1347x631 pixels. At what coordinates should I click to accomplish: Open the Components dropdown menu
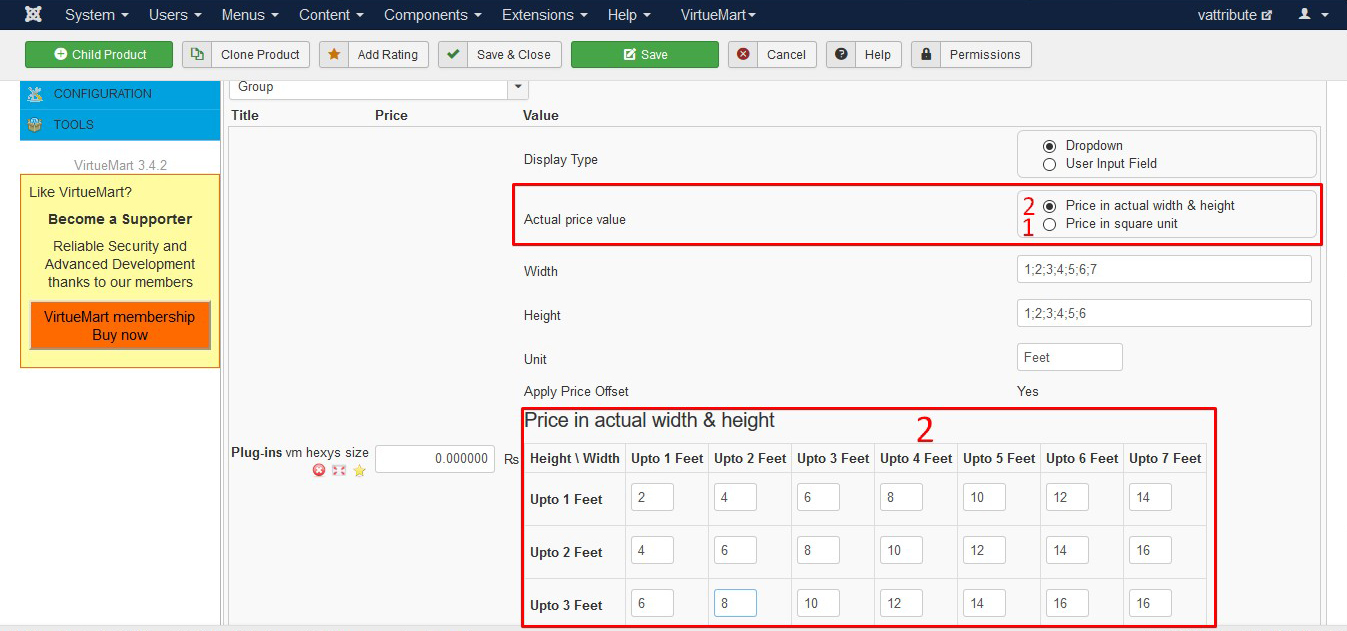pyautogui.click(x=432, y=15)
